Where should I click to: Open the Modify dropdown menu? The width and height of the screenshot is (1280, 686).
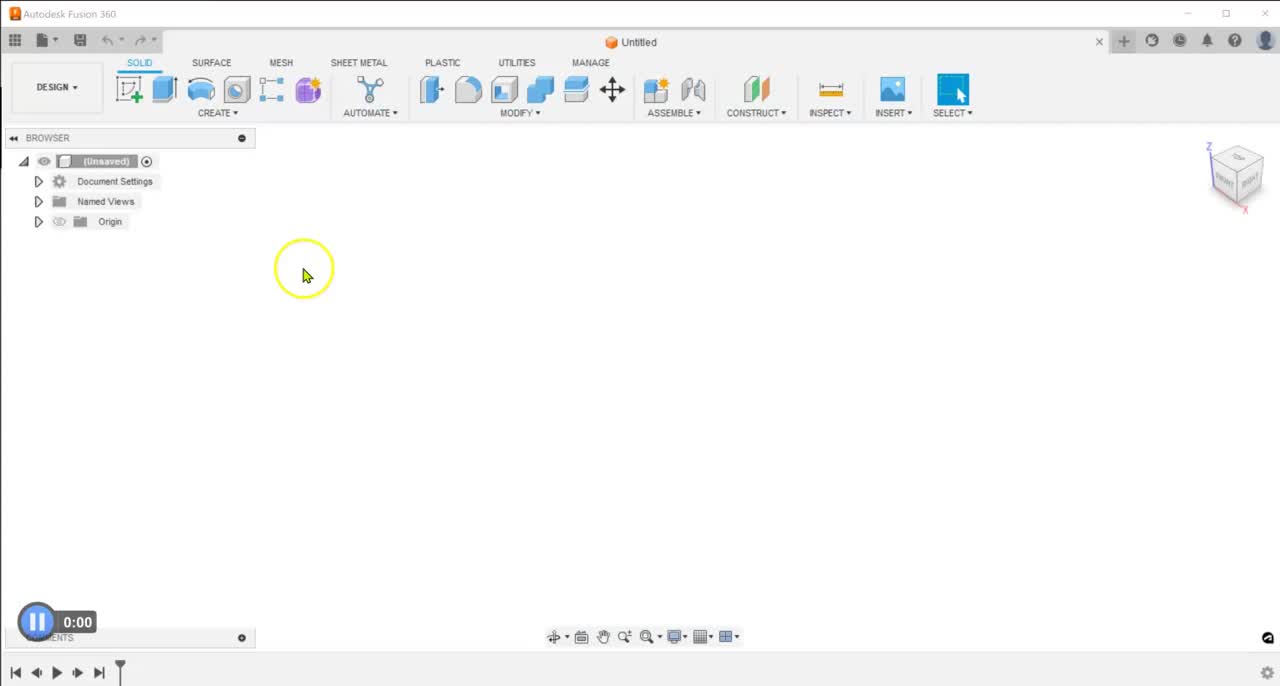click(520, 113)
